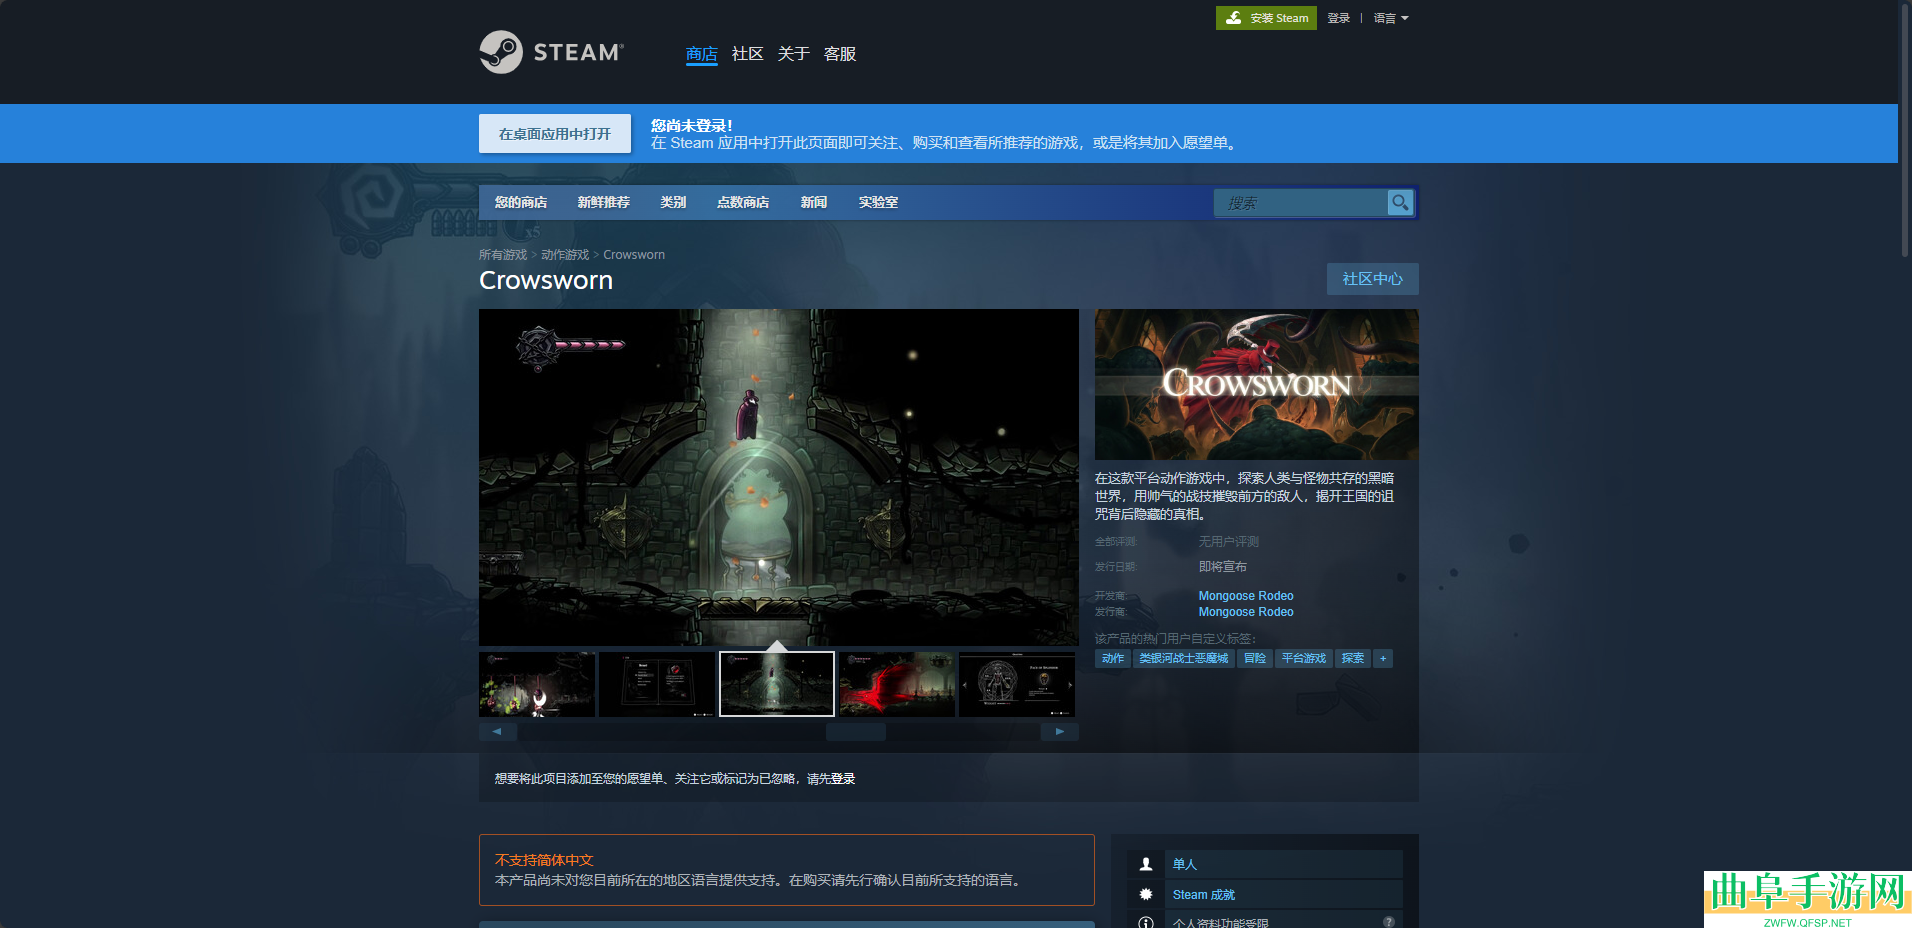The width and height of the screenshot is (1912, 928).
Task: Click the Crowsworn header capsule image
Action: point(1257,384)
